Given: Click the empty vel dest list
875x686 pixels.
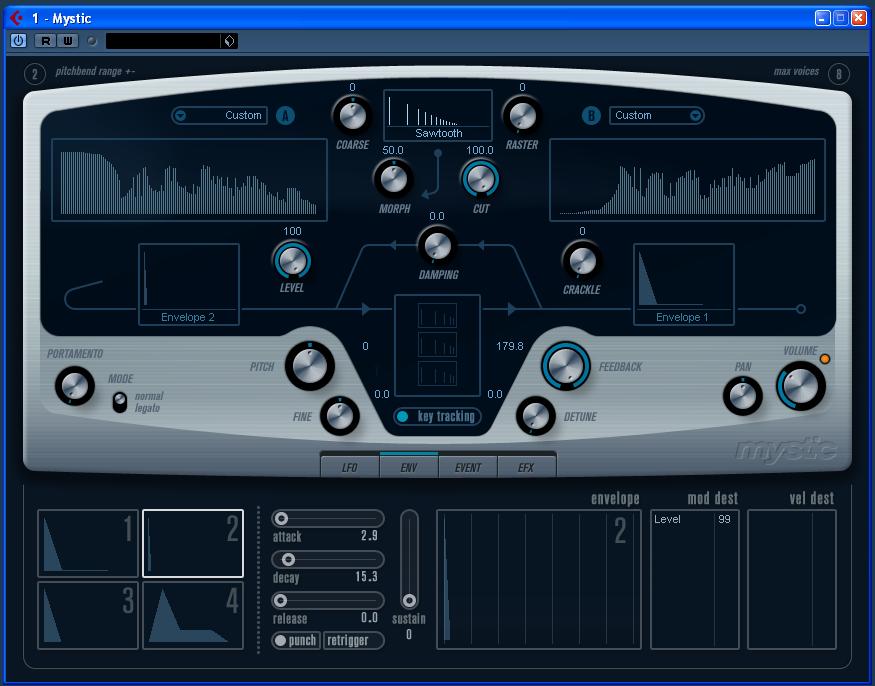Looking at the screenshot, I should pos(792,579).
